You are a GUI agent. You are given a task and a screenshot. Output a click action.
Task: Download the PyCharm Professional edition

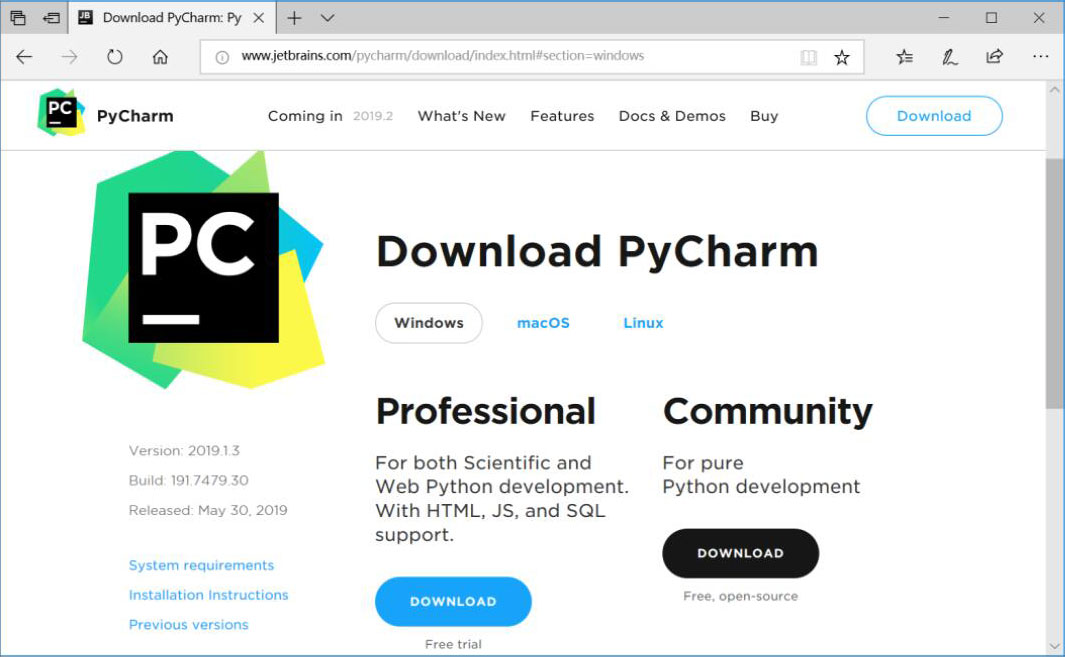click(x=453, y=601)
